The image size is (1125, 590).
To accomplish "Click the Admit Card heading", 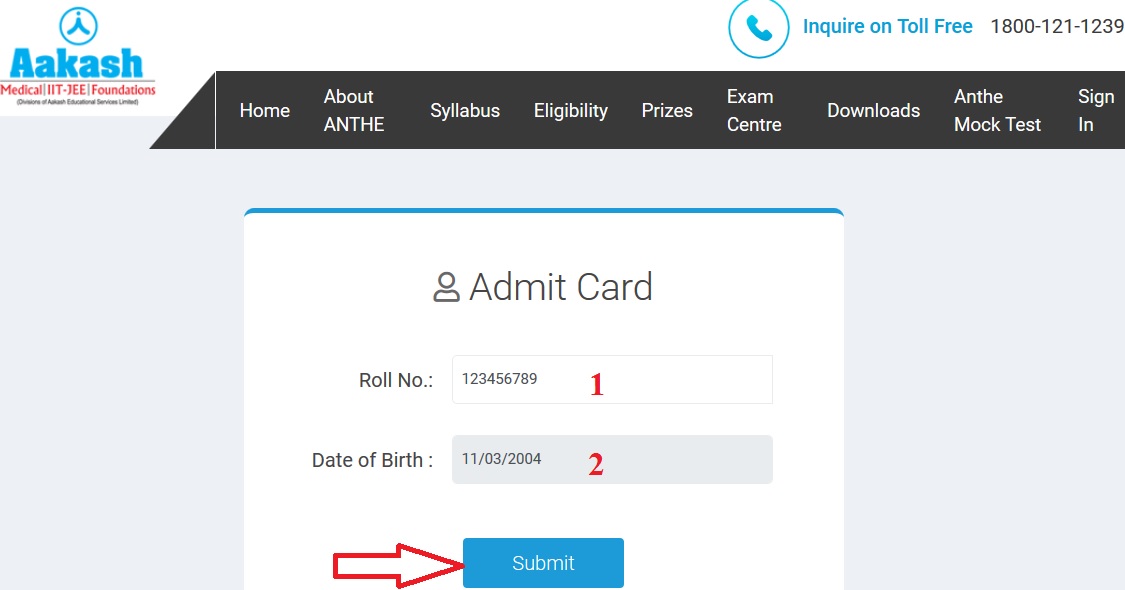I will [560, 288].
